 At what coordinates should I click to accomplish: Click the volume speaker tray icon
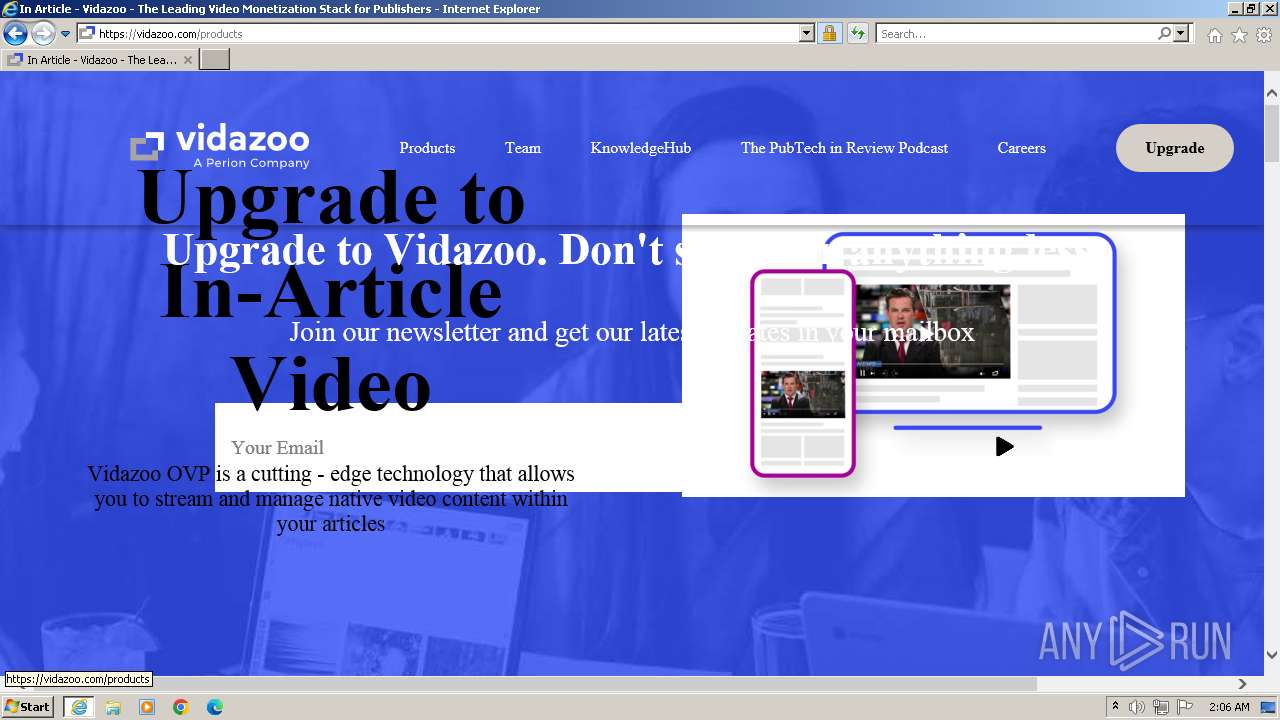pos(1137,707)
